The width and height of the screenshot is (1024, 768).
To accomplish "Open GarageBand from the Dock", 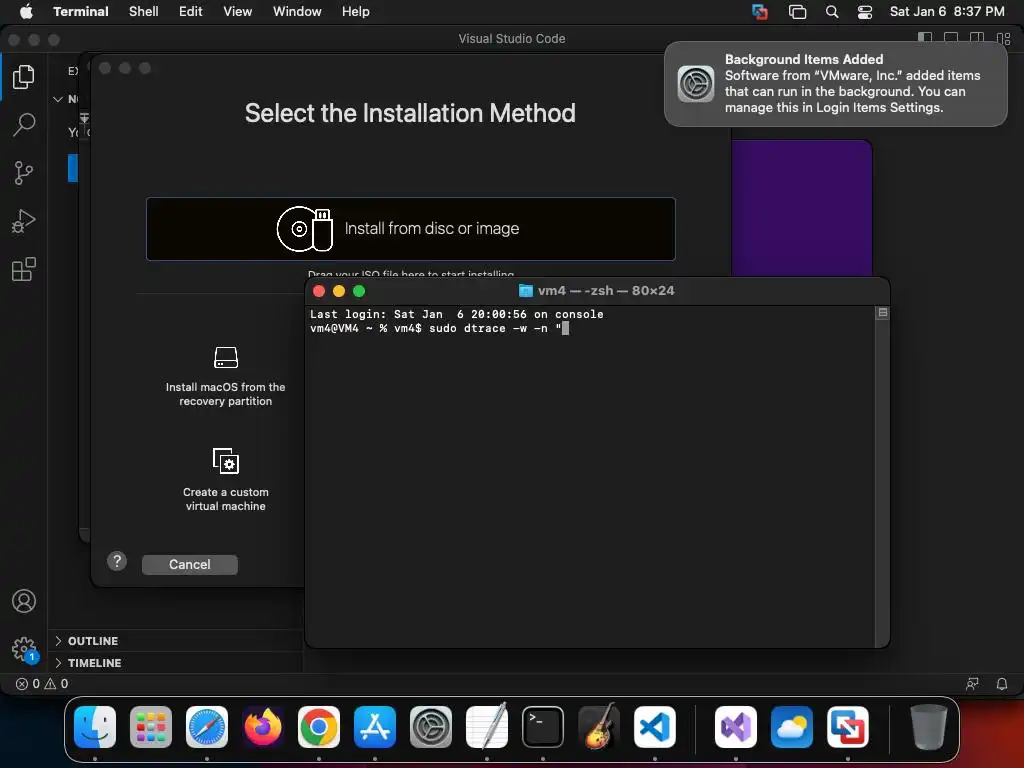I will click(599, 726).
